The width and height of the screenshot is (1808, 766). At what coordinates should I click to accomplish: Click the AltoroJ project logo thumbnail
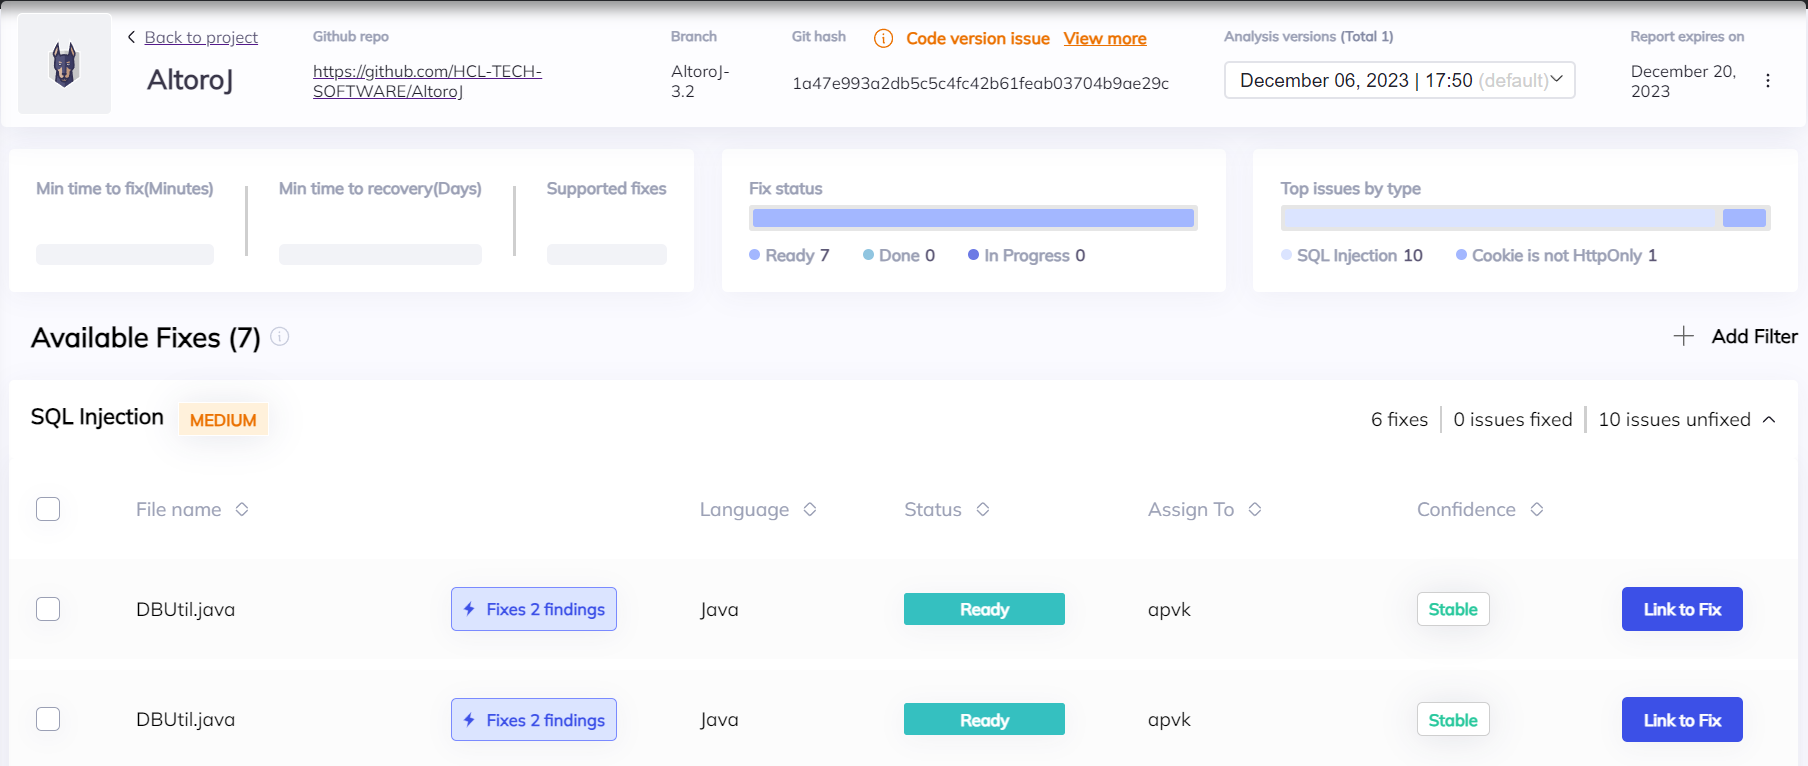(x=65, y=64)
